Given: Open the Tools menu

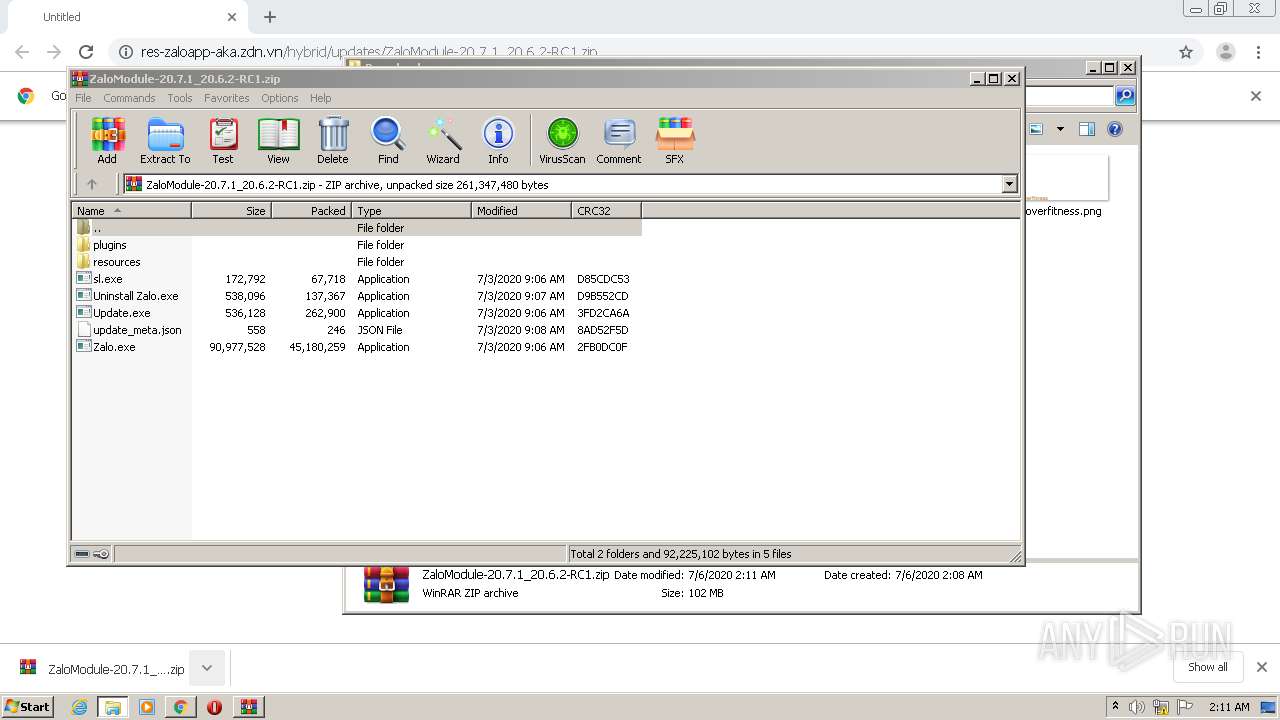Looking at the screenshot, I should tap(180, 98).
